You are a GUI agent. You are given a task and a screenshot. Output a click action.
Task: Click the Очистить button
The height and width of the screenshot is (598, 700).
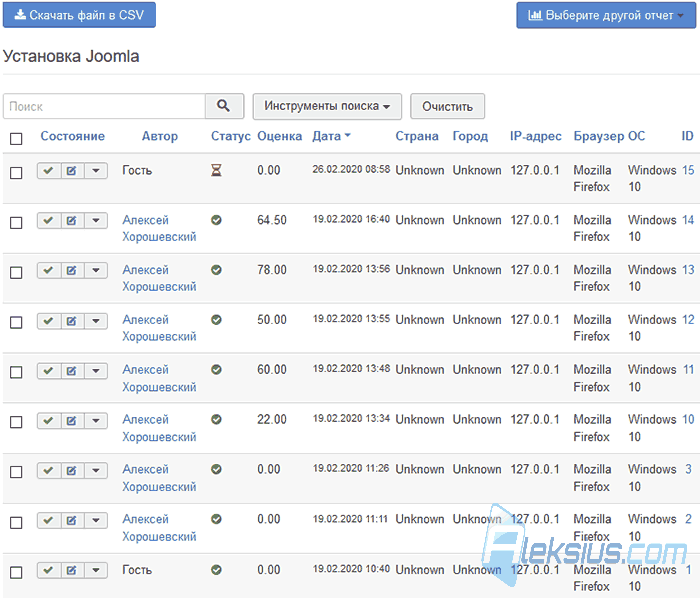447,106
